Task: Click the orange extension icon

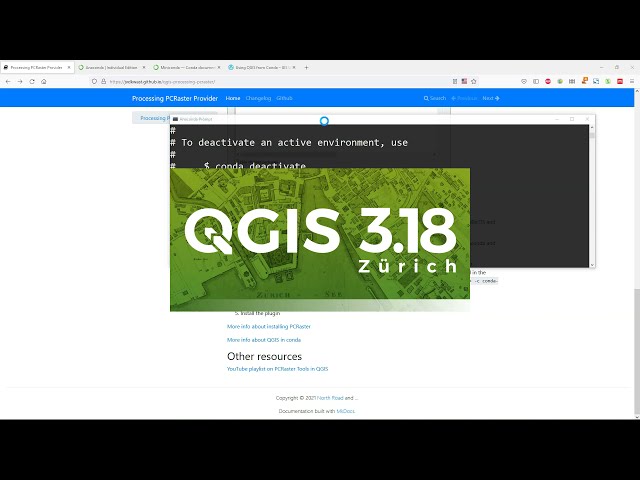Action: click(584, 81)
